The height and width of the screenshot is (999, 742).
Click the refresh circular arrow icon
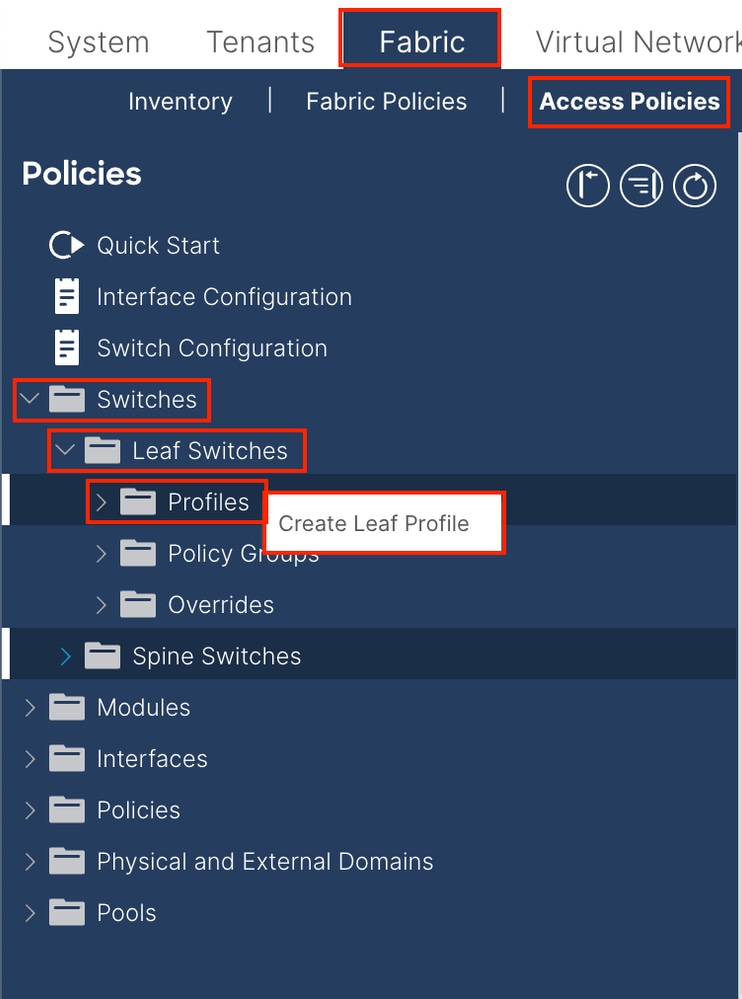(694, 186)
